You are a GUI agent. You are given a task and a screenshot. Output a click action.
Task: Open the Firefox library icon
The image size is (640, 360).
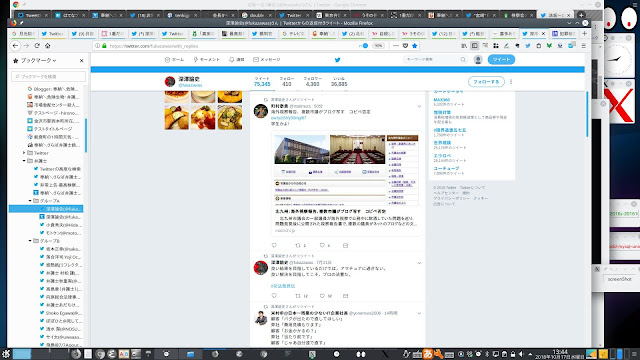[x=464, y=46]
